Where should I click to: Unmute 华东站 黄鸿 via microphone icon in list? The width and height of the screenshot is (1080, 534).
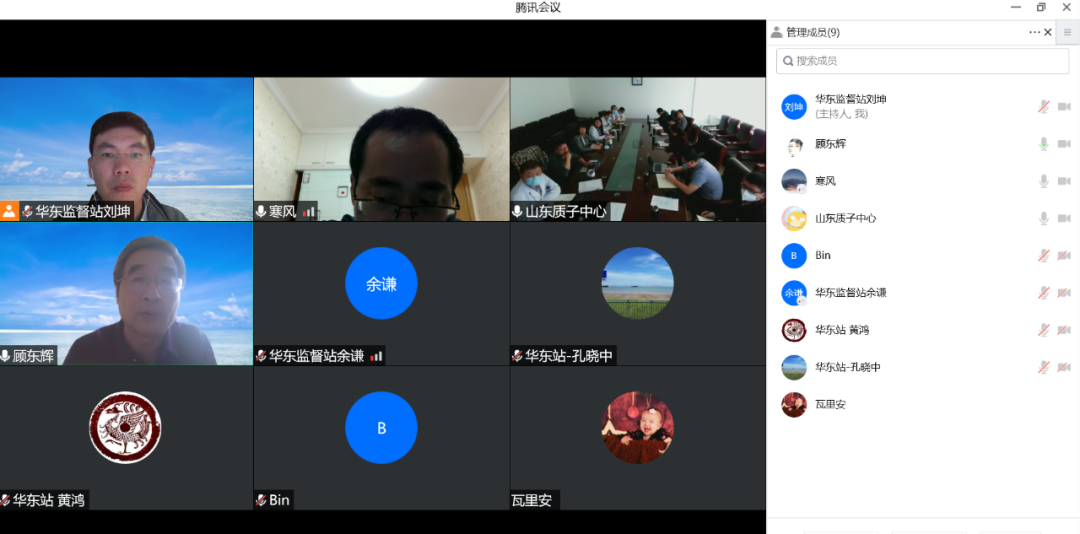click(1044, 330)
